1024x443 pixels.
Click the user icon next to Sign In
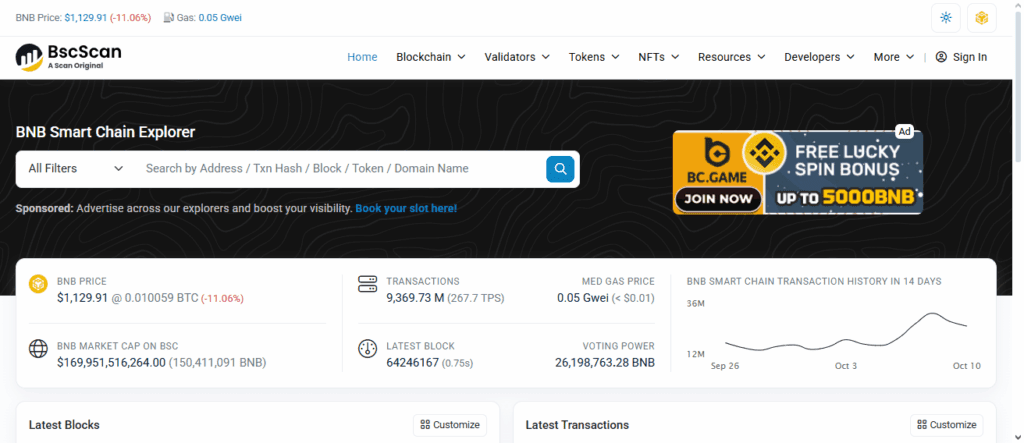click(x=941, y=57)
